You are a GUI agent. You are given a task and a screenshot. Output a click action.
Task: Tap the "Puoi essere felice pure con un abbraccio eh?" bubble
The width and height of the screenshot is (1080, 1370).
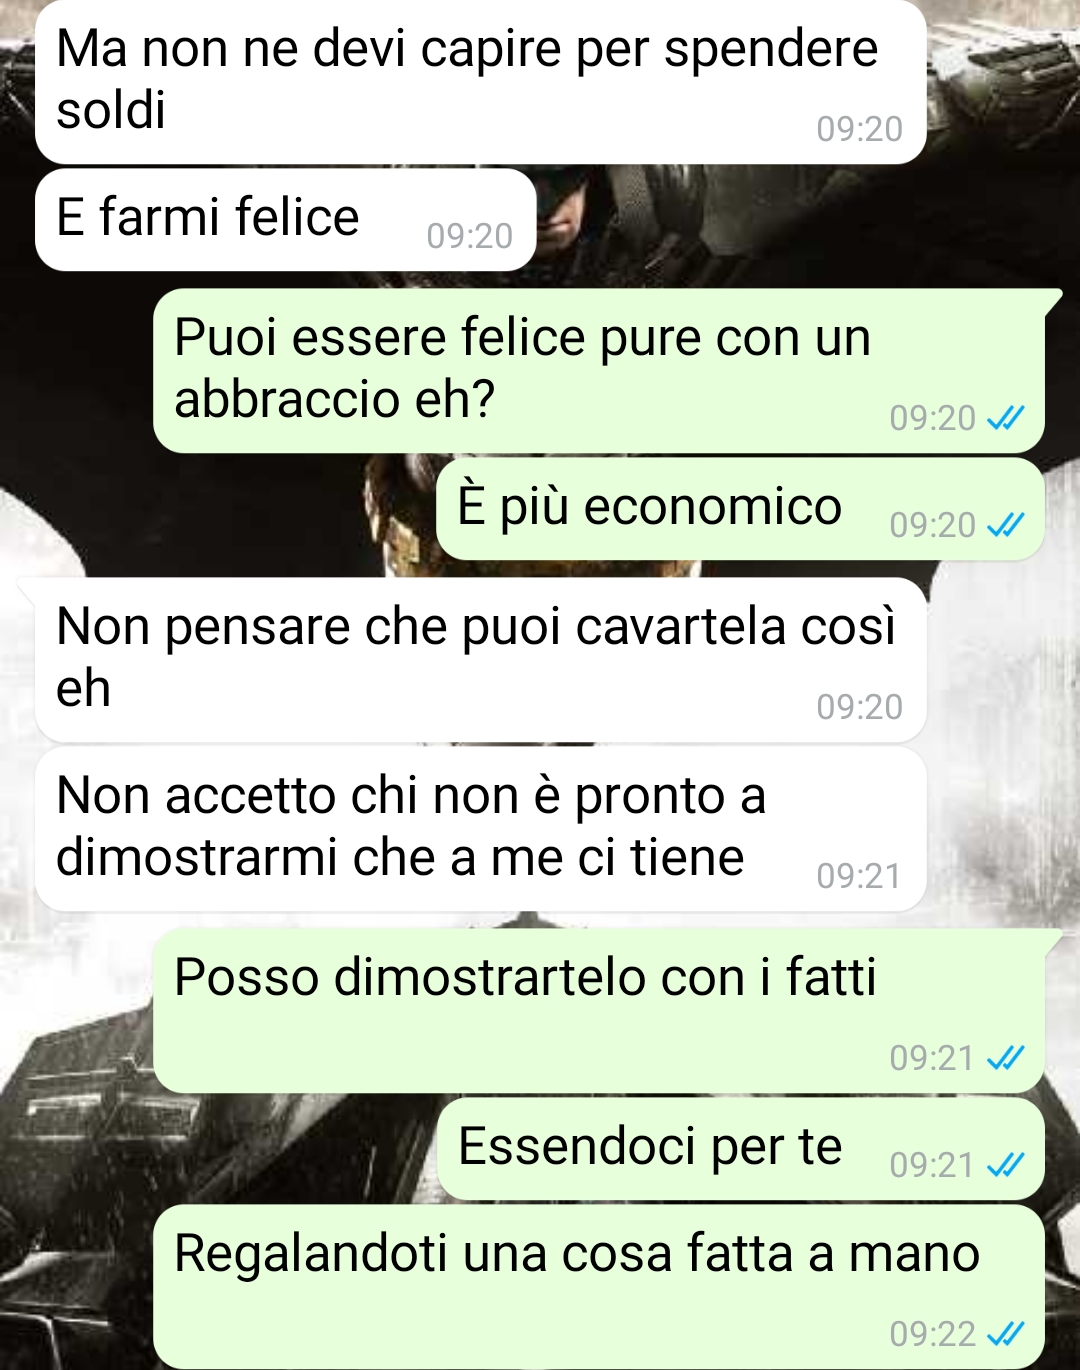point(599,371)
